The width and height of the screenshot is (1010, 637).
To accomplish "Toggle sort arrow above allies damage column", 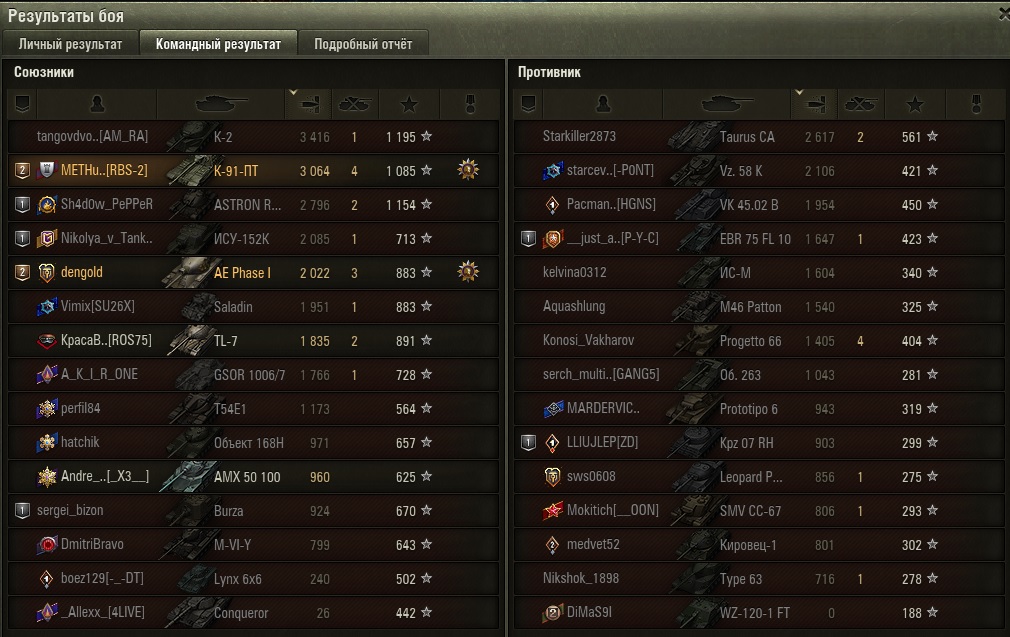I will click(293, 92).
